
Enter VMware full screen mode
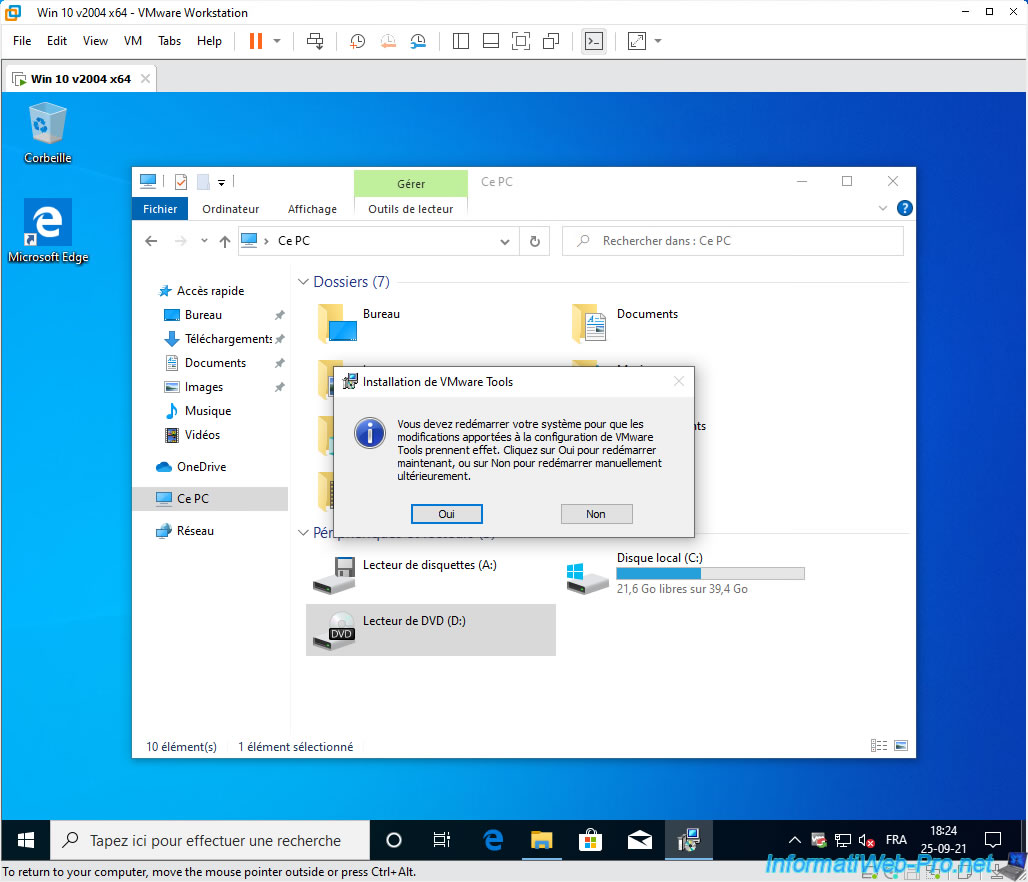click(x=521, y=41)
